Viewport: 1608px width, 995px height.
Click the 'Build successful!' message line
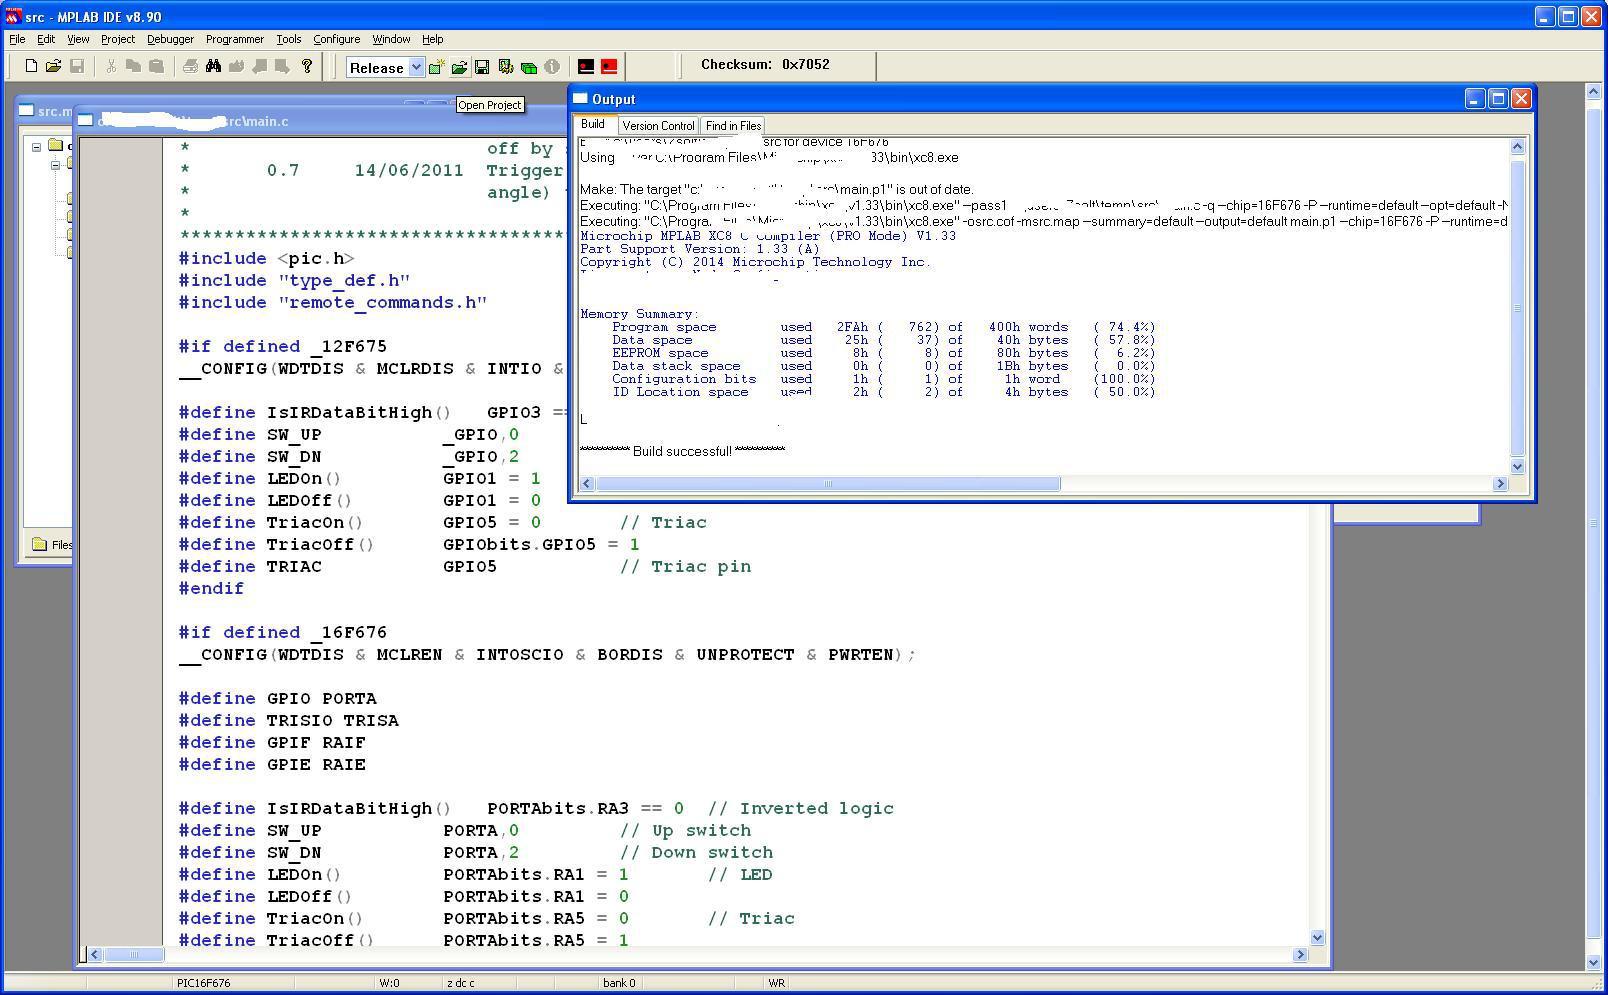[x=683, y=452]
